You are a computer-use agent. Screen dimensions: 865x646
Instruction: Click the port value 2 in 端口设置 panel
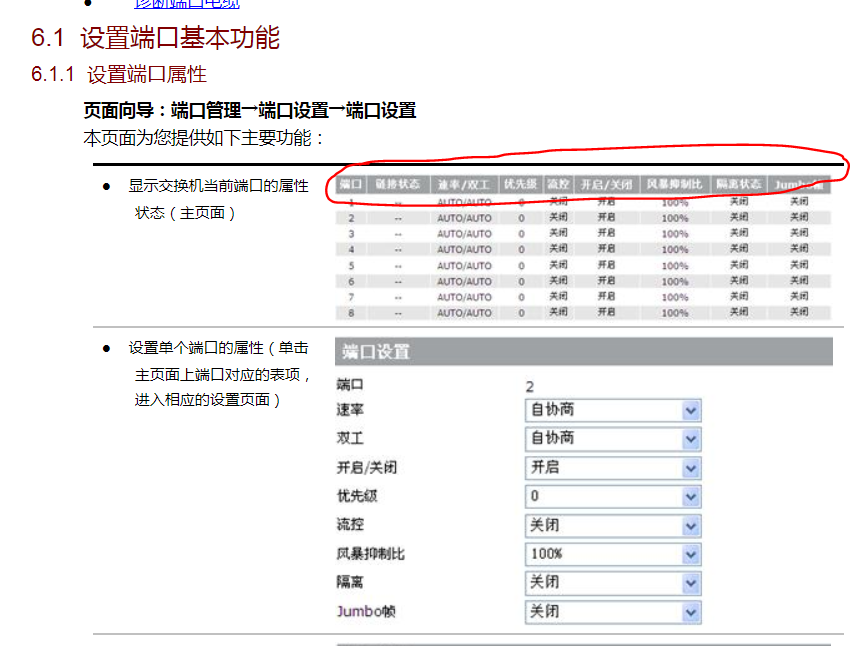pyautogui.click(x=530, y=386)
